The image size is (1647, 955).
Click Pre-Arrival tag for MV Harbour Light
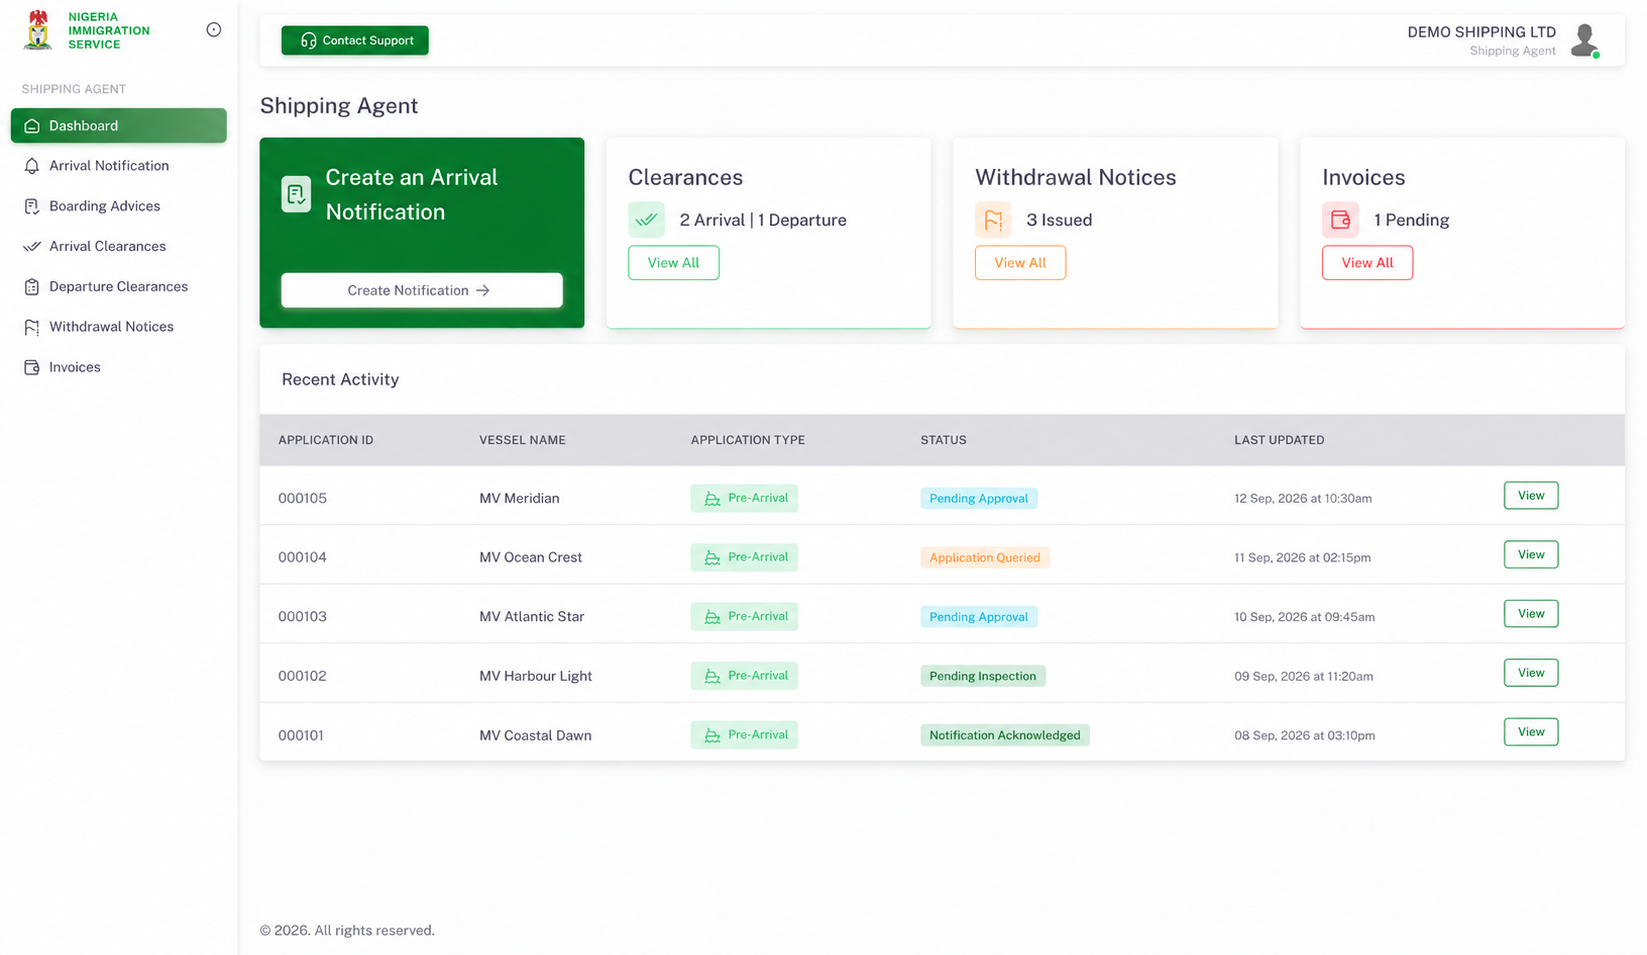744,676
